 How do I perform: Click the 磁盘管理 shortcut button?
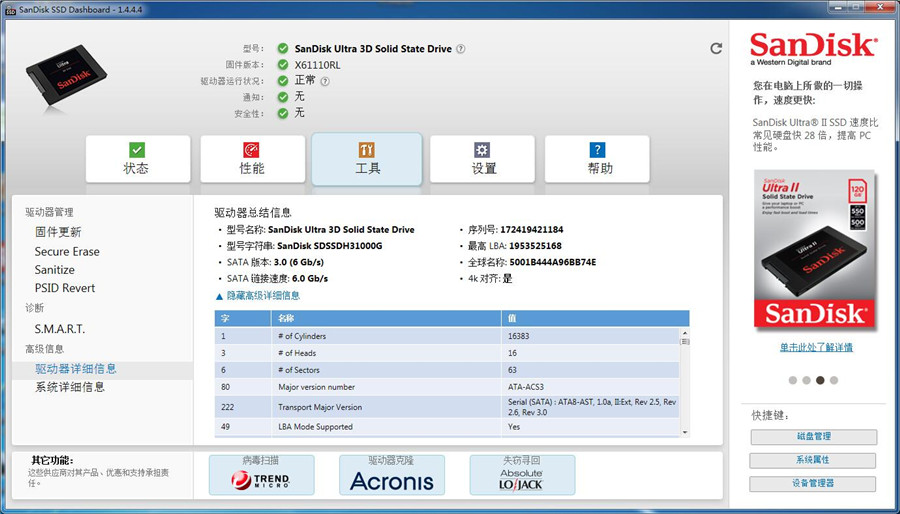coord(813,437)
